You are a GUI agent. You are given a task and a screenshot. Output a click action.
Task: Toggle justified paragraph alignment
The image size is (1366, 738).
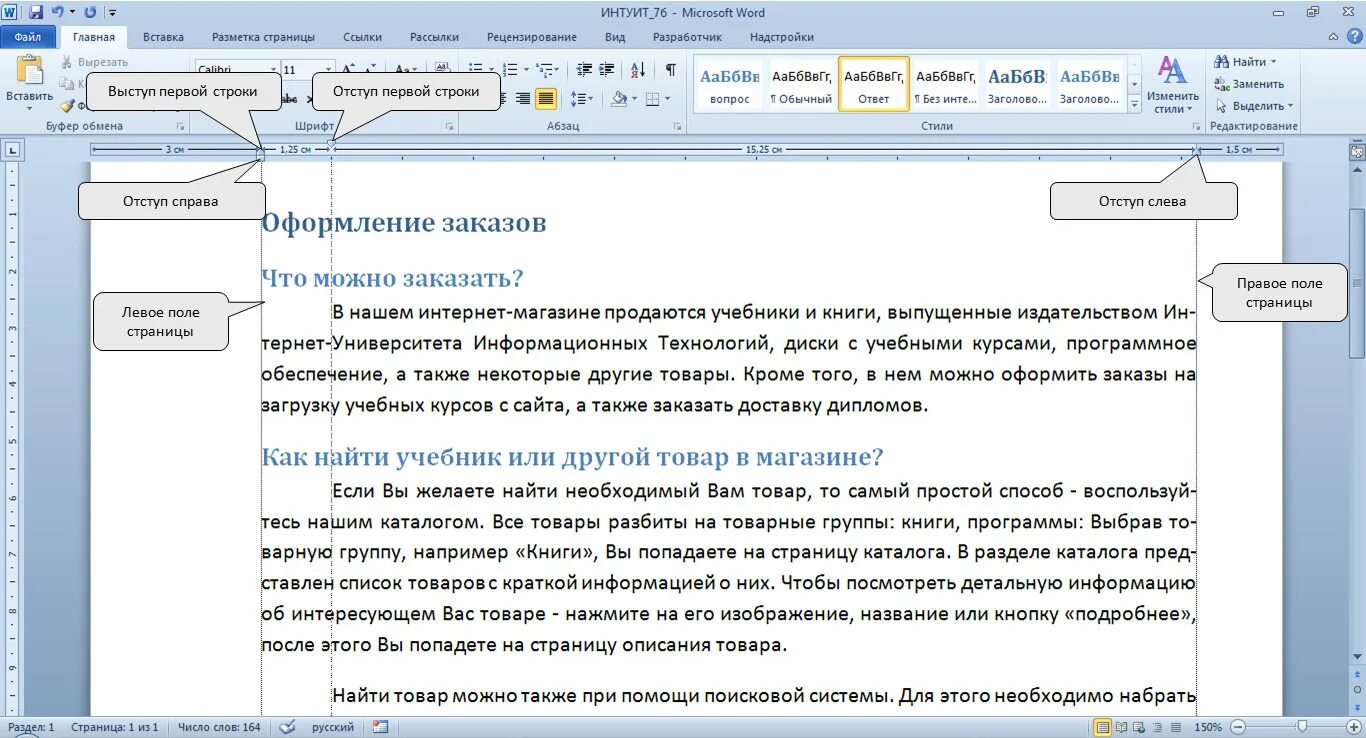pos(545,97)
